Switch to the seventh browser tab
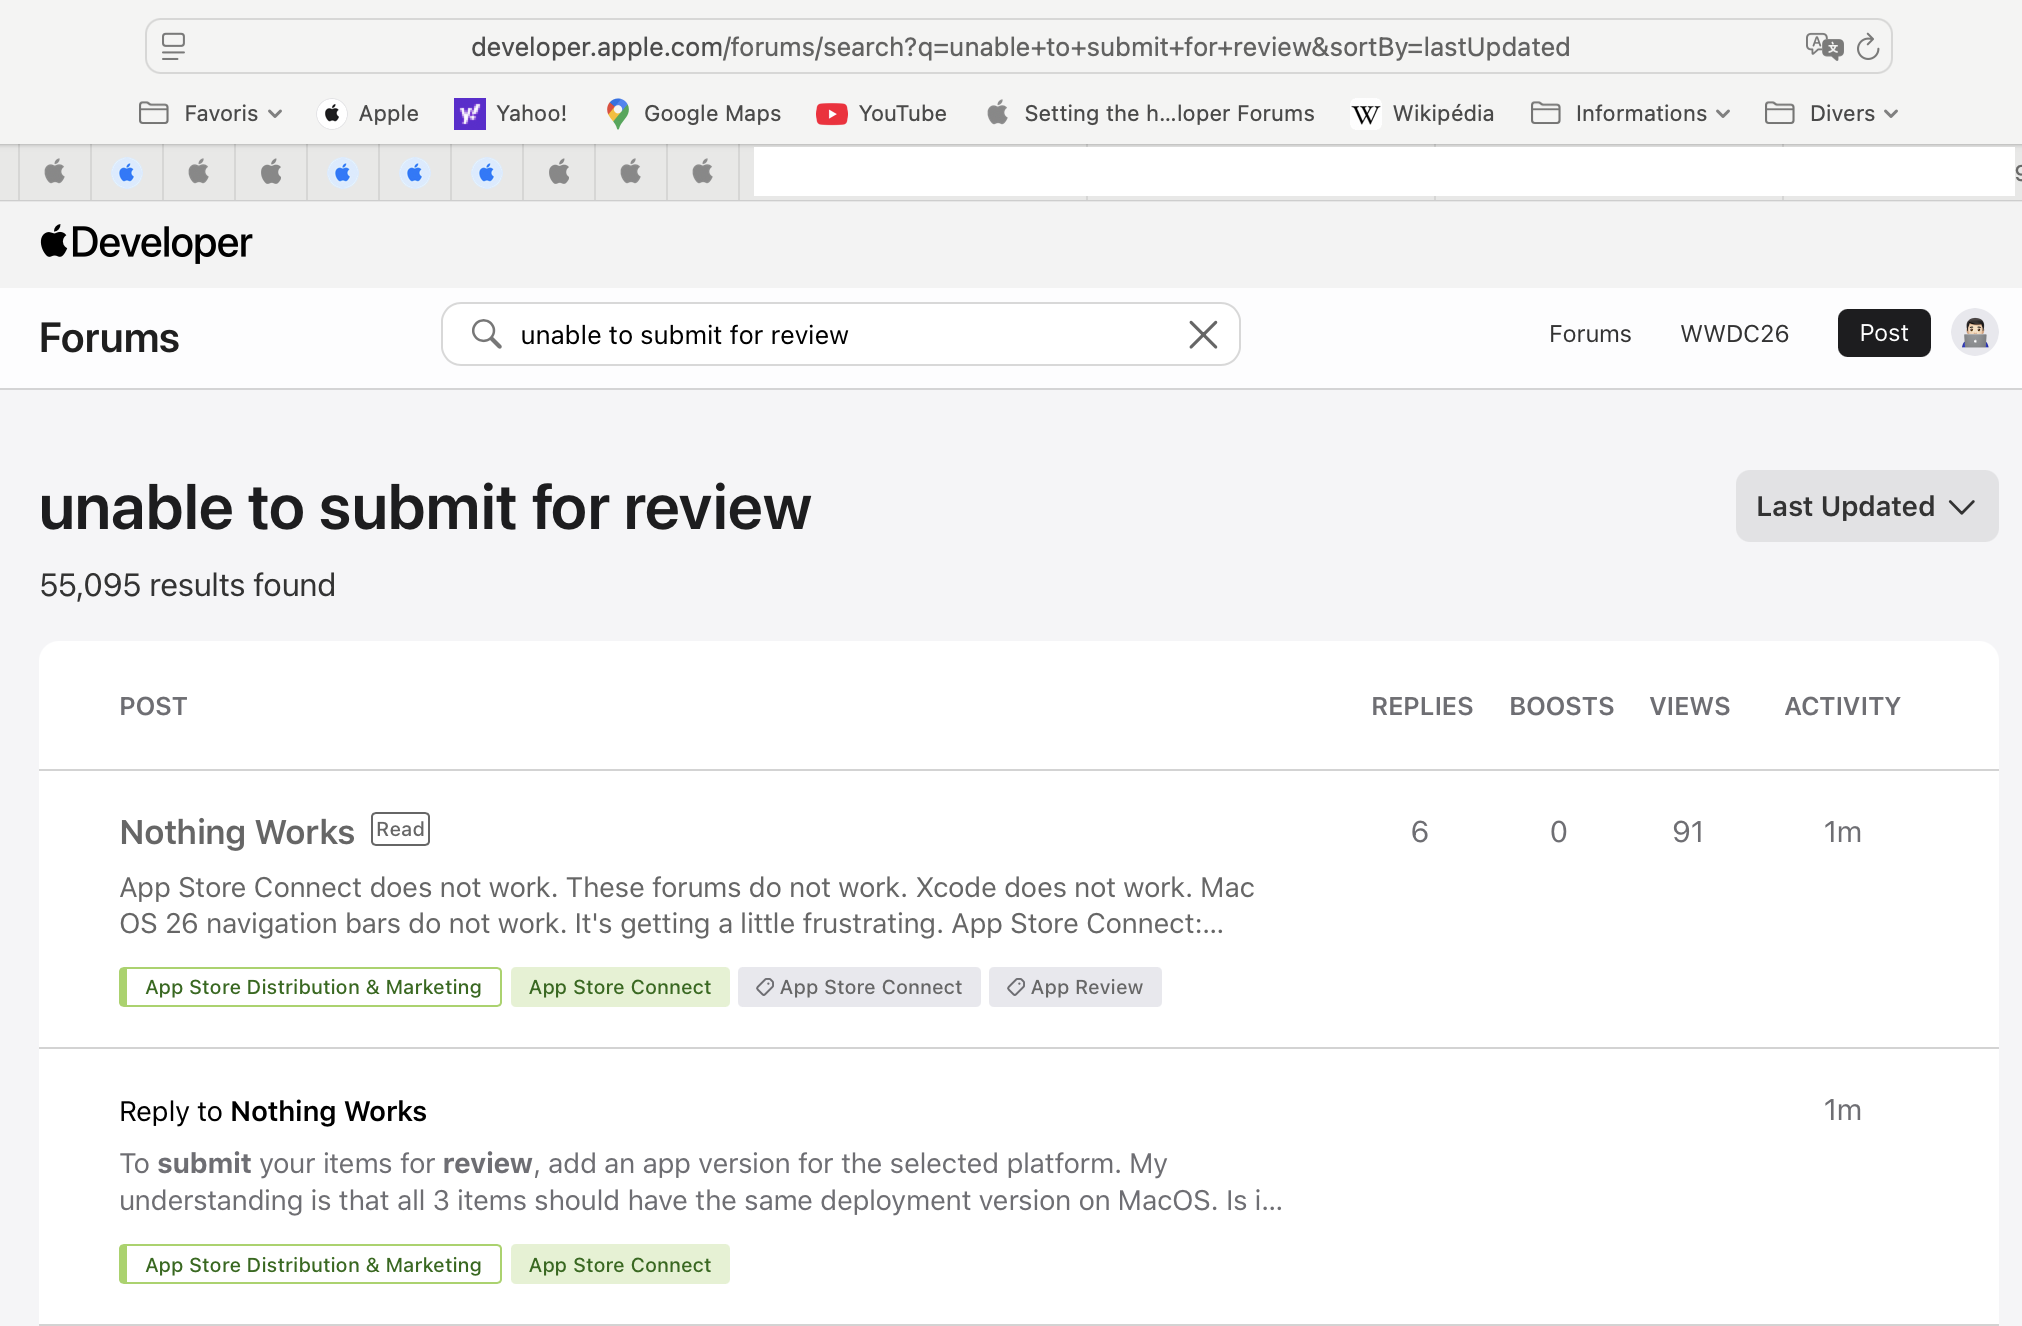This screenshot has width=2022, height=1326. [487, 173]
